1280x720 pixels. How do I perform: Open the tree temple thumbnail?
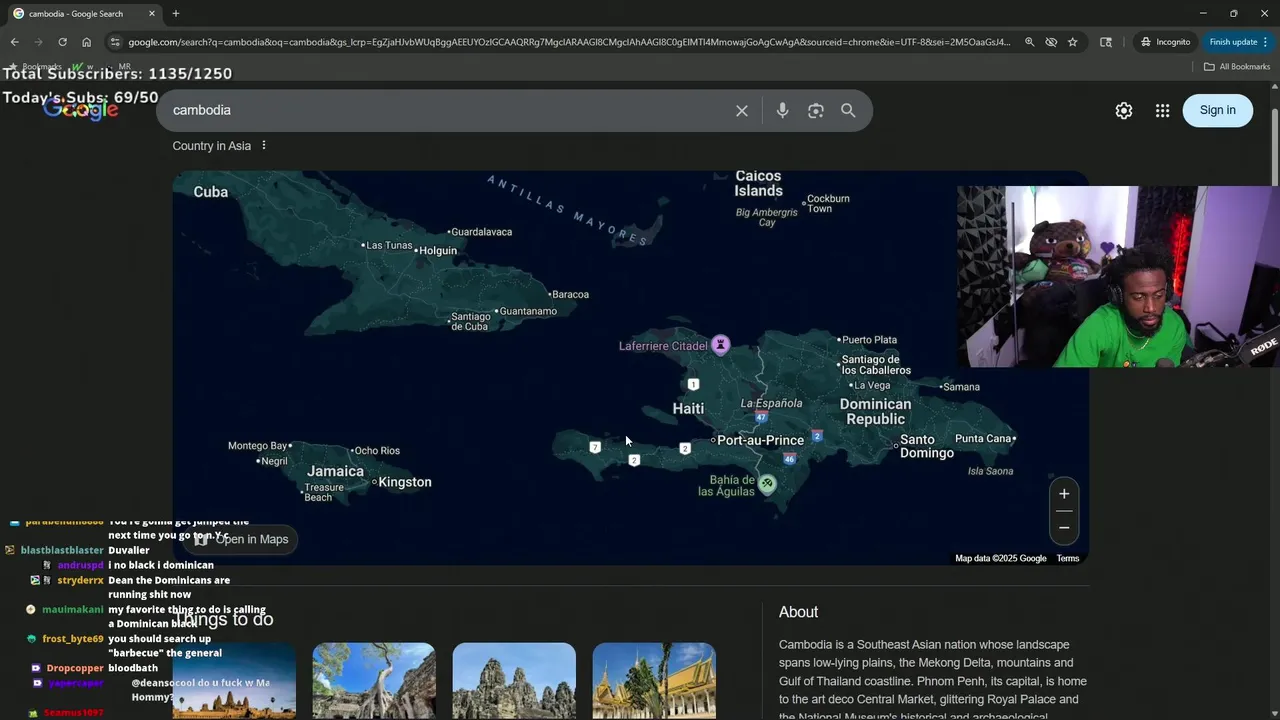point(374,681)
